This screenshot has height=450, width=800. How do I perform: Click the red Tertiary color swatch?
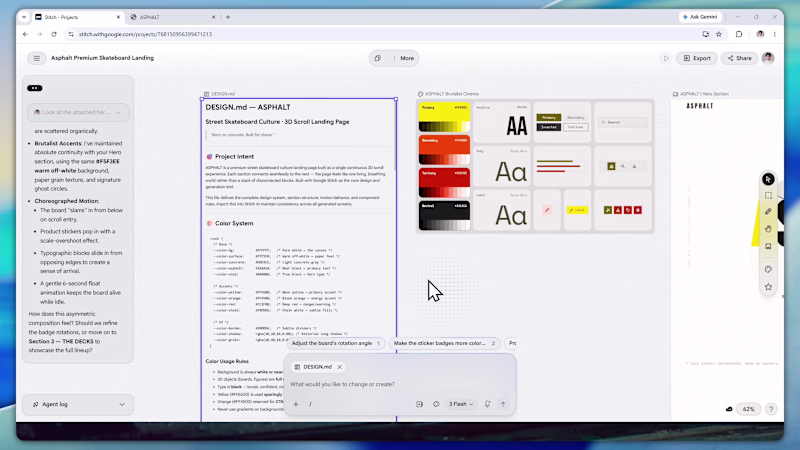pos(444,183)
